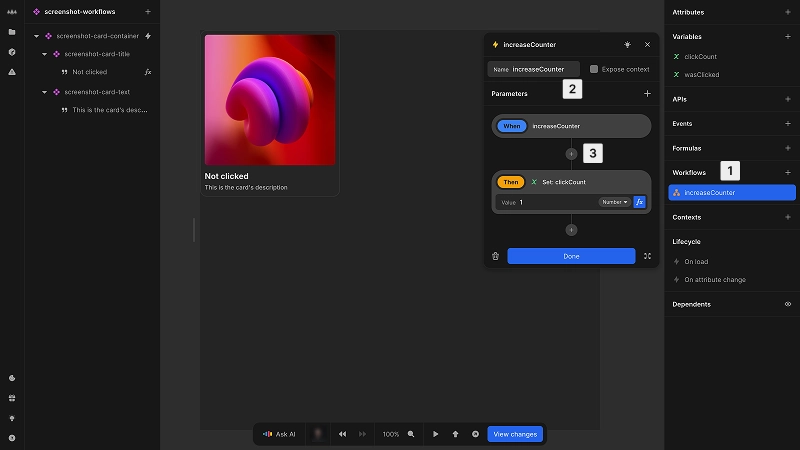Add a new workflow

(787, 172)
